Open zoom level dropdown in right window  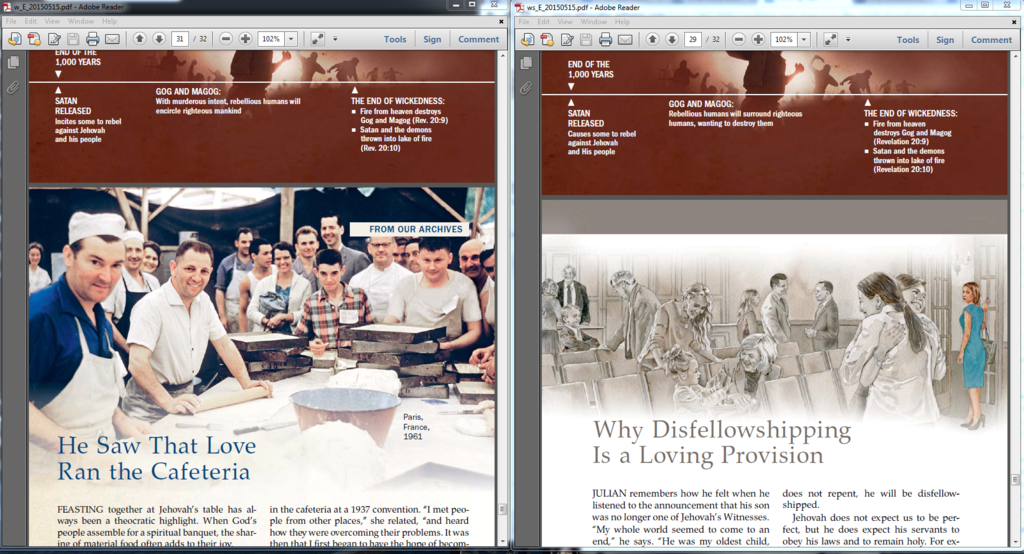coord(804,40)
